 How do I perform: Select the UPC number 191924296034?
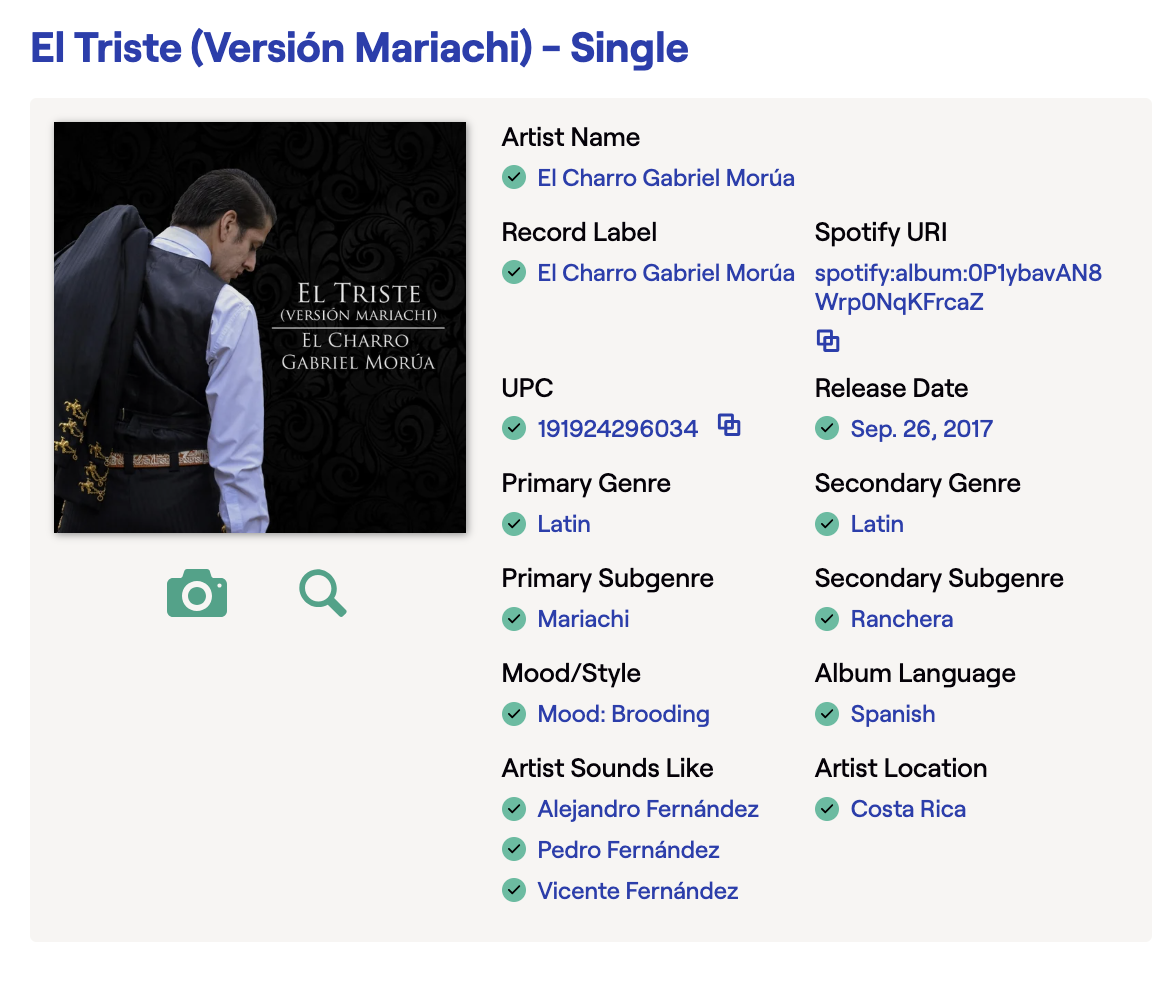(x=617, y=428)
